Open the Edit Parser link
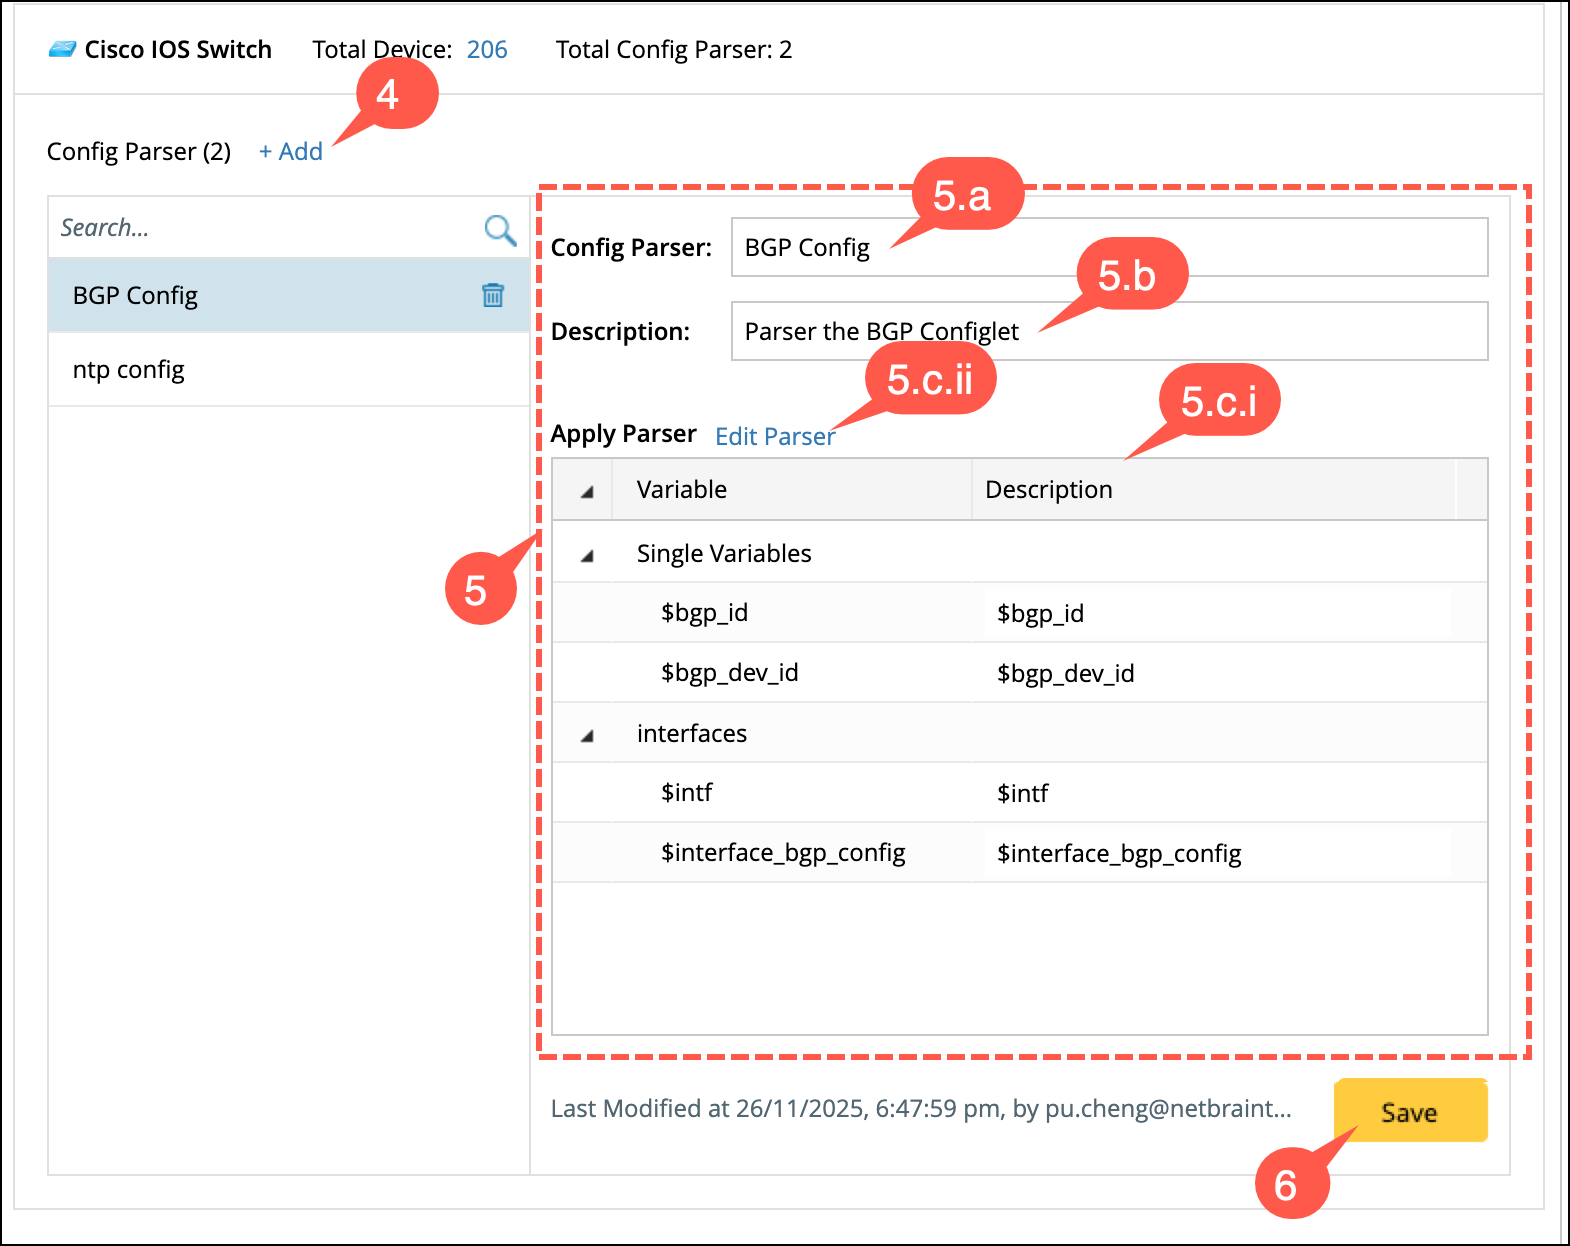 (x=775, y=436)
